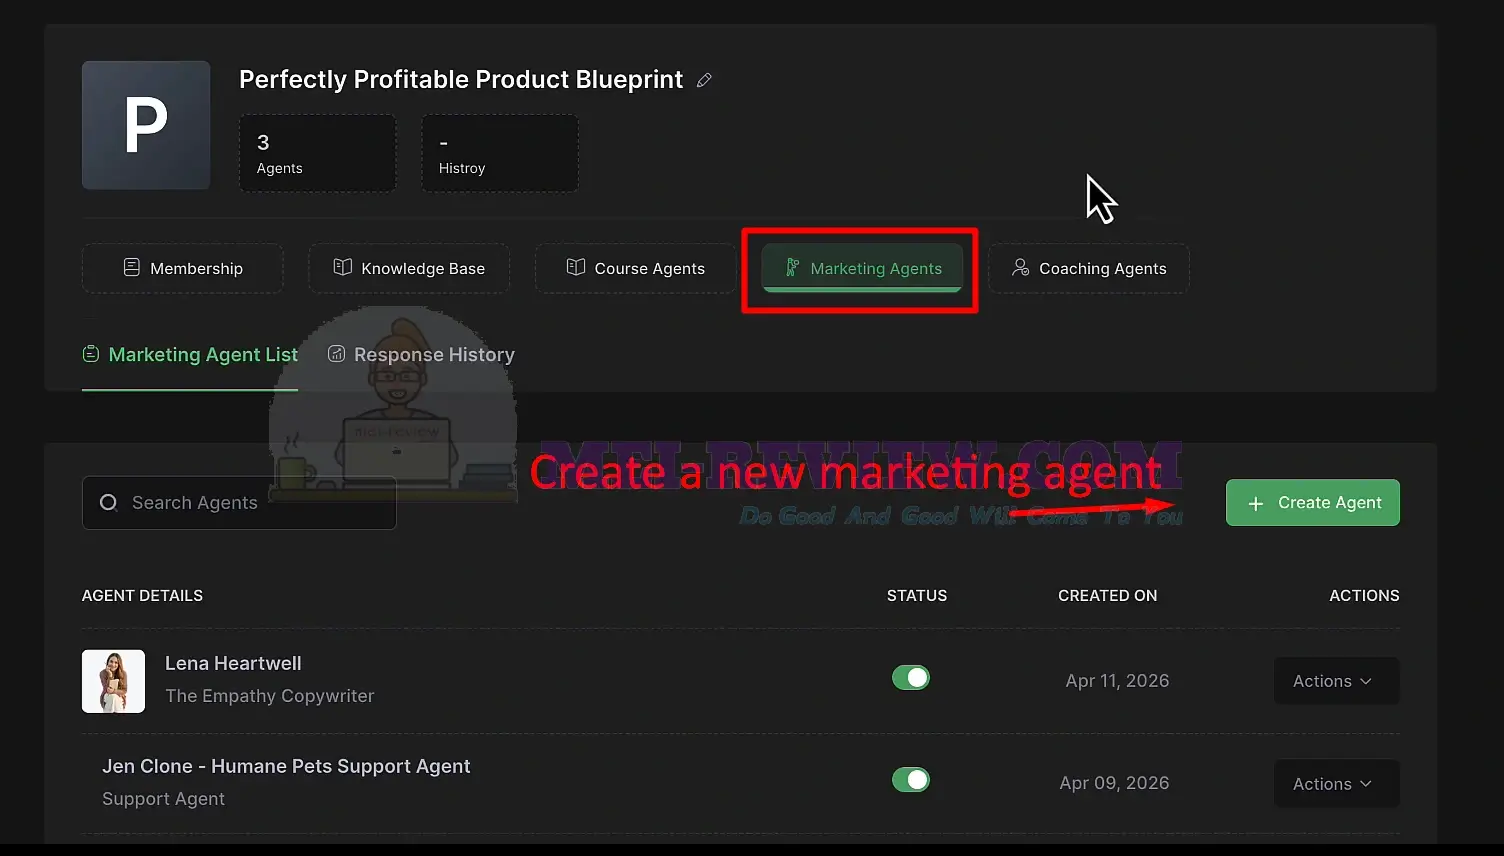The image size is (1504, 856).
Task: Click the Course Agents book icon
Action: coord(576,267)
